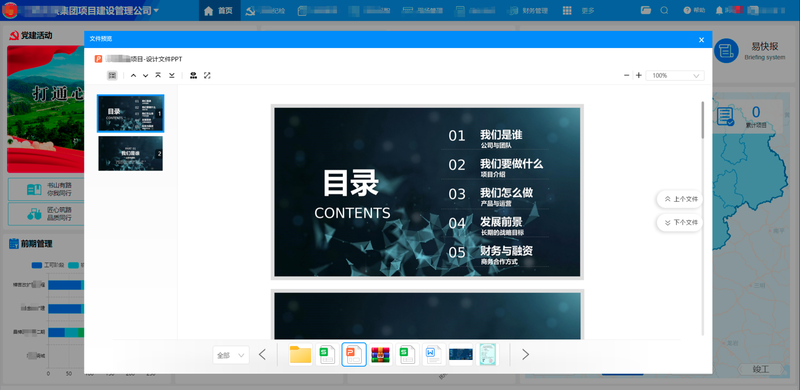Show more files with right arrow
The height and width of the screenshot is (390, 800).
coord(526,354)
